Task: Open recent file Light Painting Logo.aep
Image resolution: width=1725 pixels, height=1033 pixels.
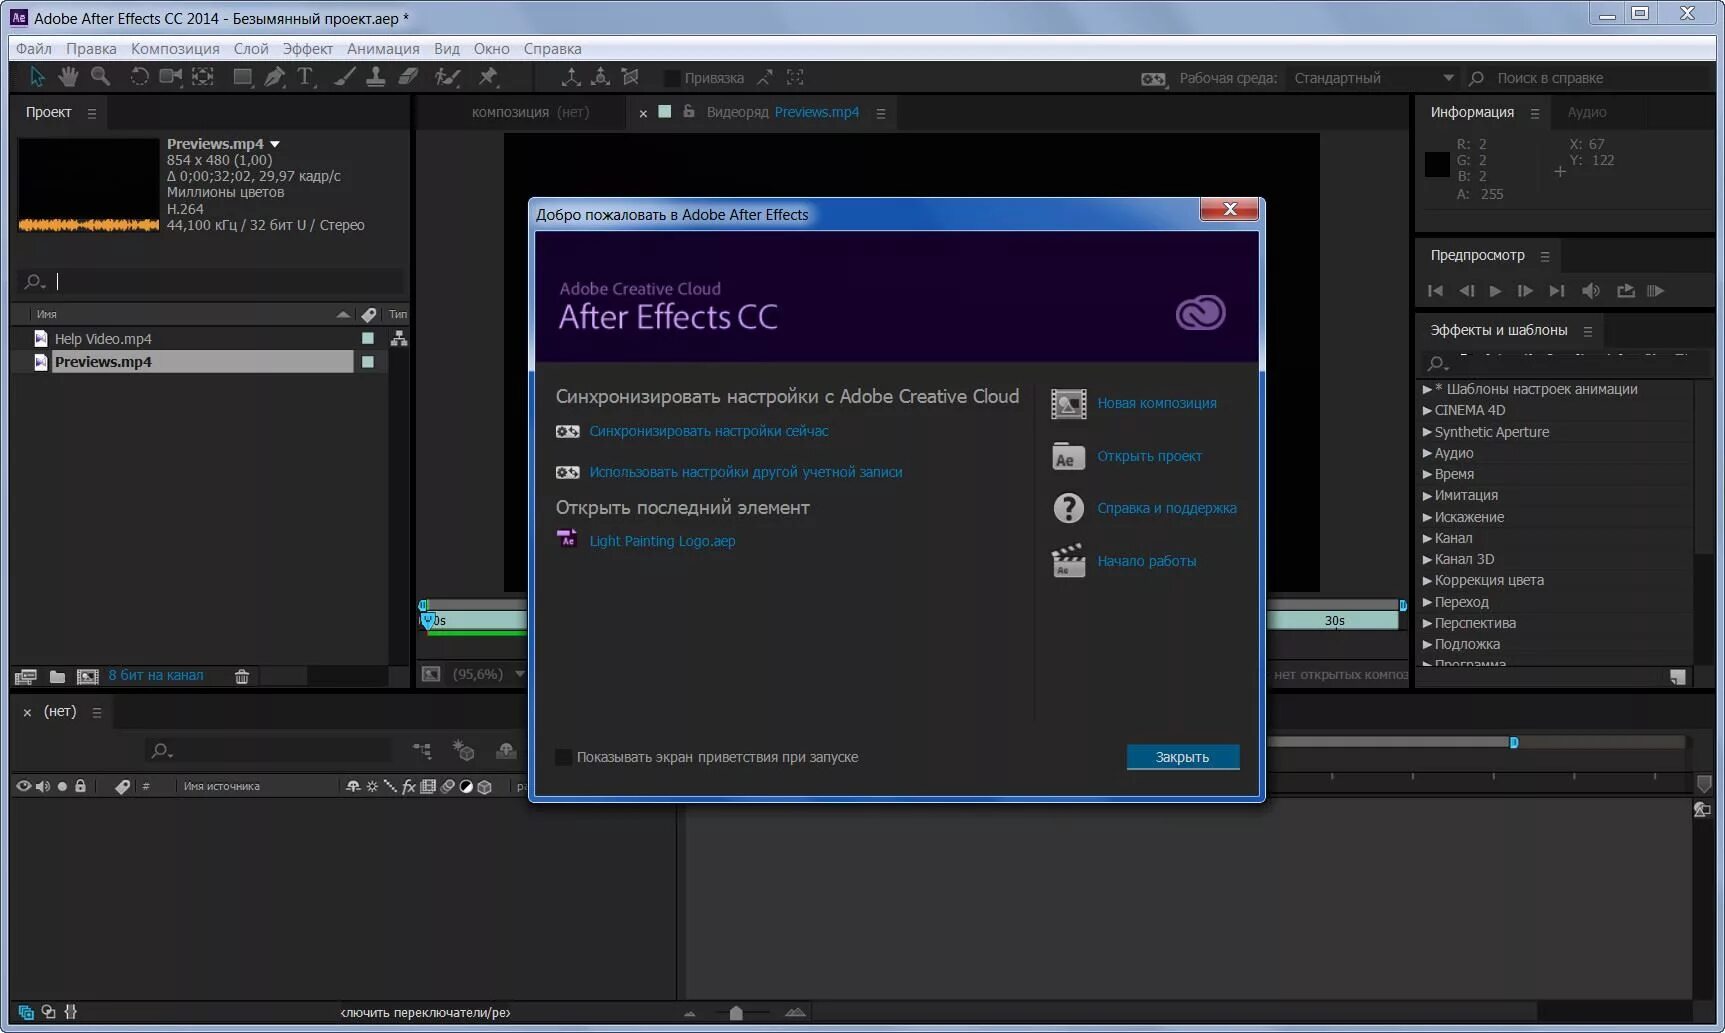Action: (662, 541)
